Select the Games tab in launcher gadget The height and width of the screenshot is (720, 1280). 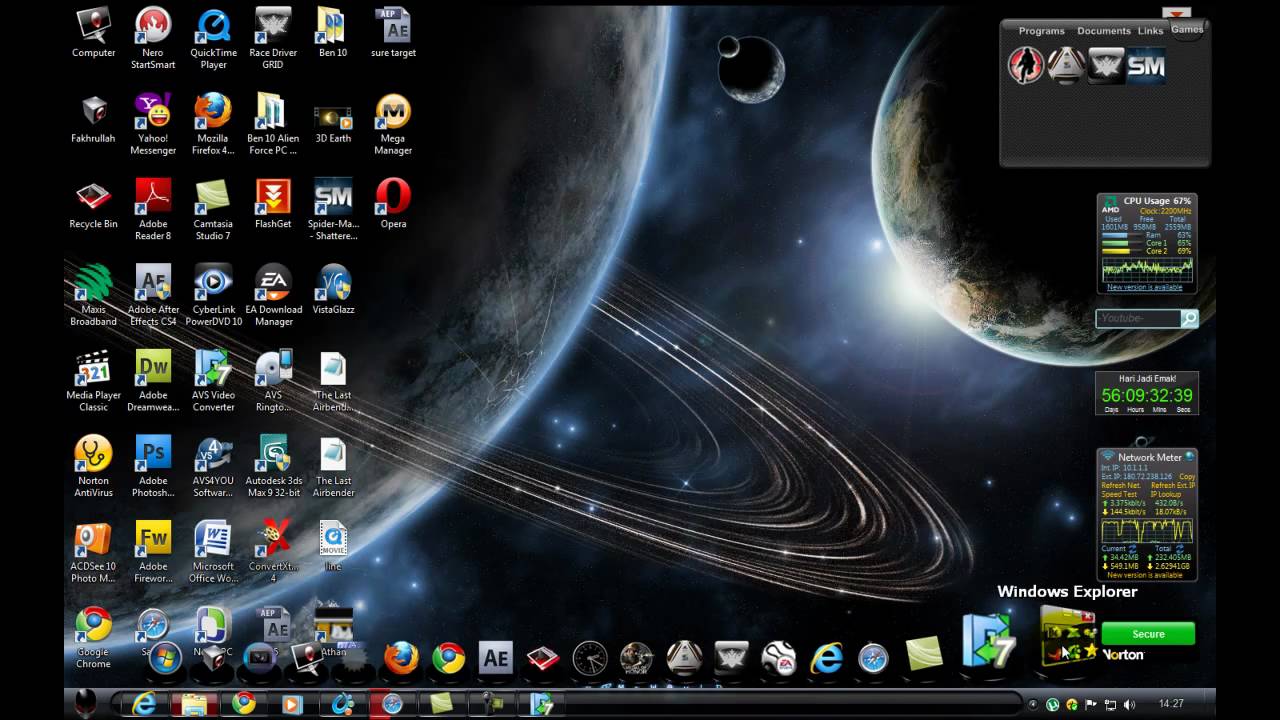click(1187, 29)
